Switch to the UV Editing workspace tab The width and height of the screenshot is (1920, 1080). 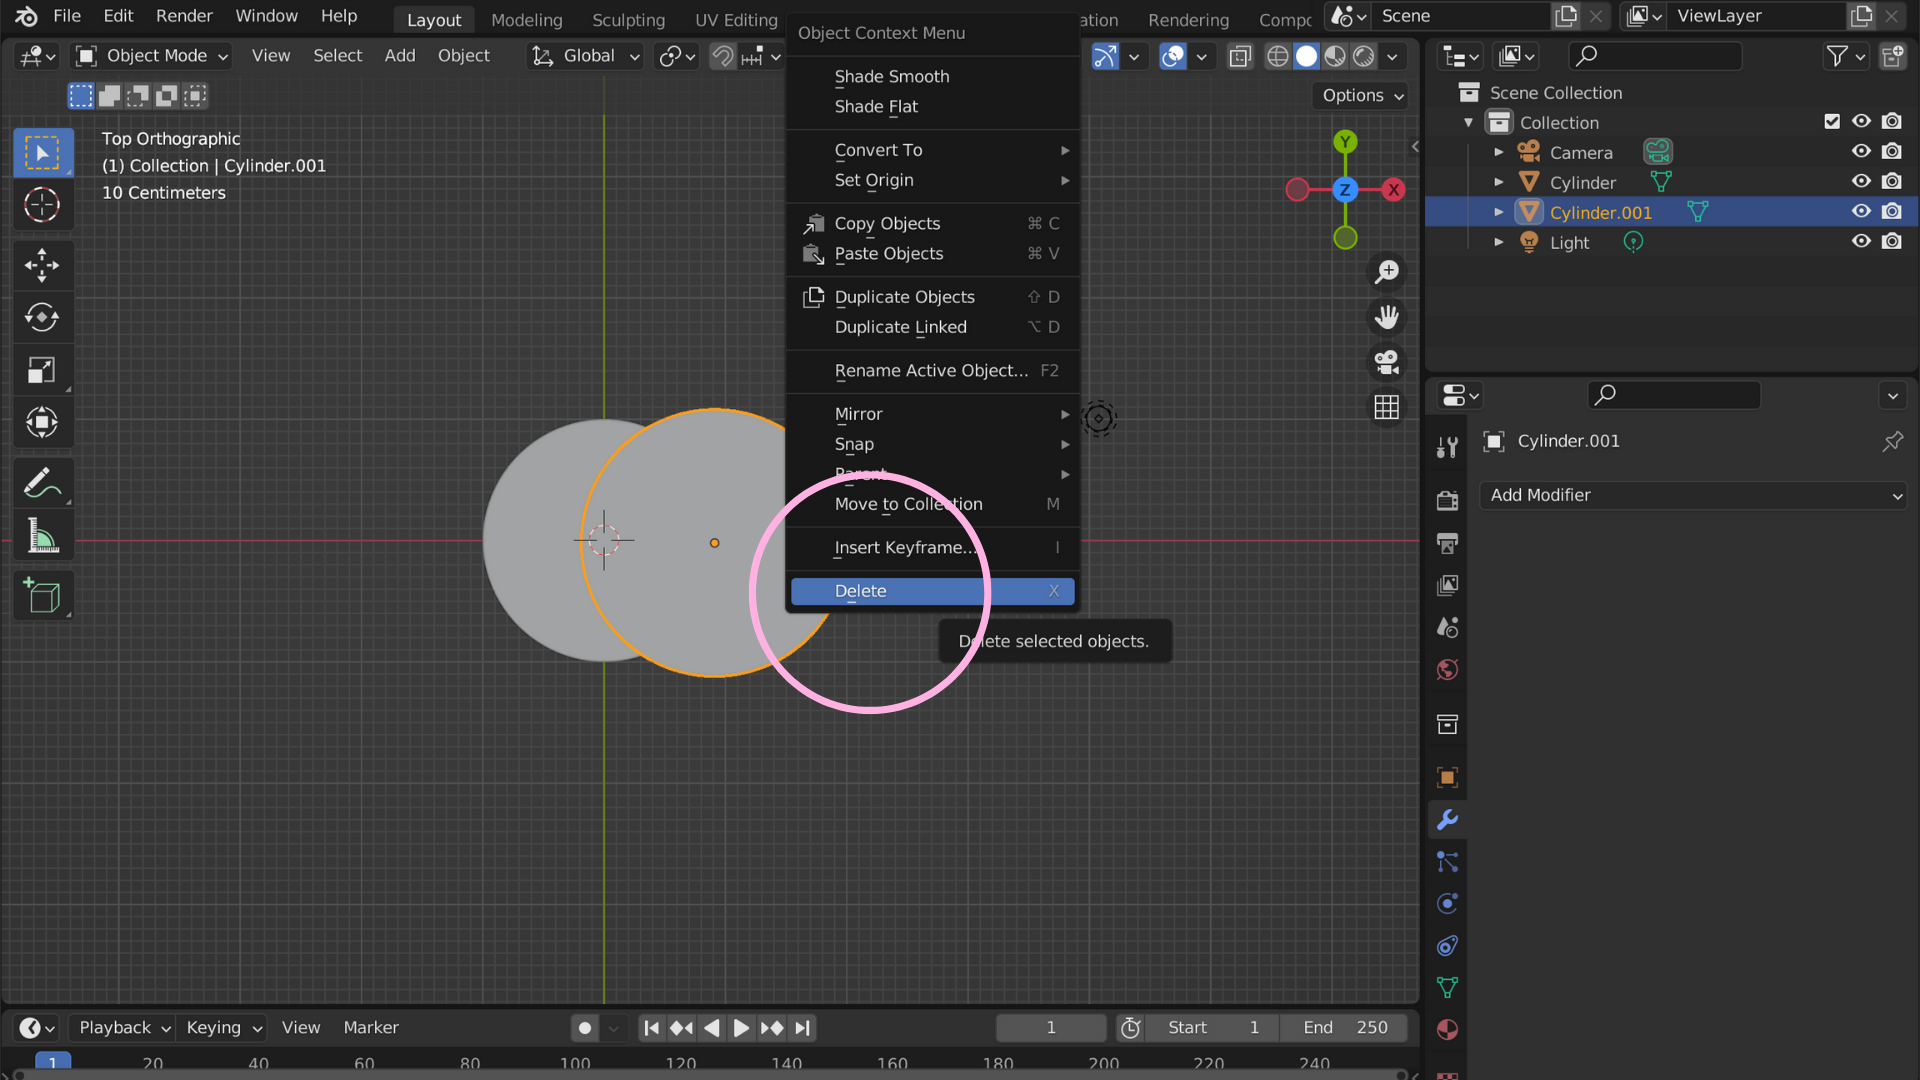[735, 19]
